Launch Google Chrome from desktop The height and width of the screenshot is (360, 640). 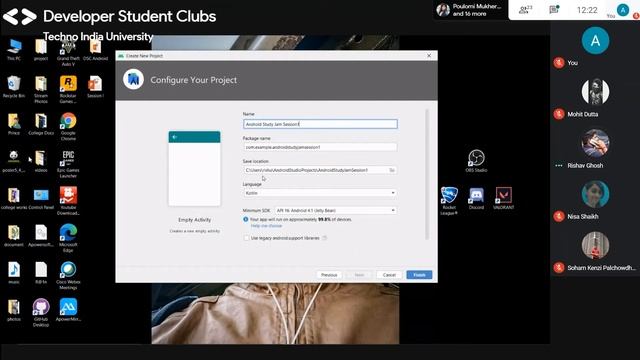point(68,127)
